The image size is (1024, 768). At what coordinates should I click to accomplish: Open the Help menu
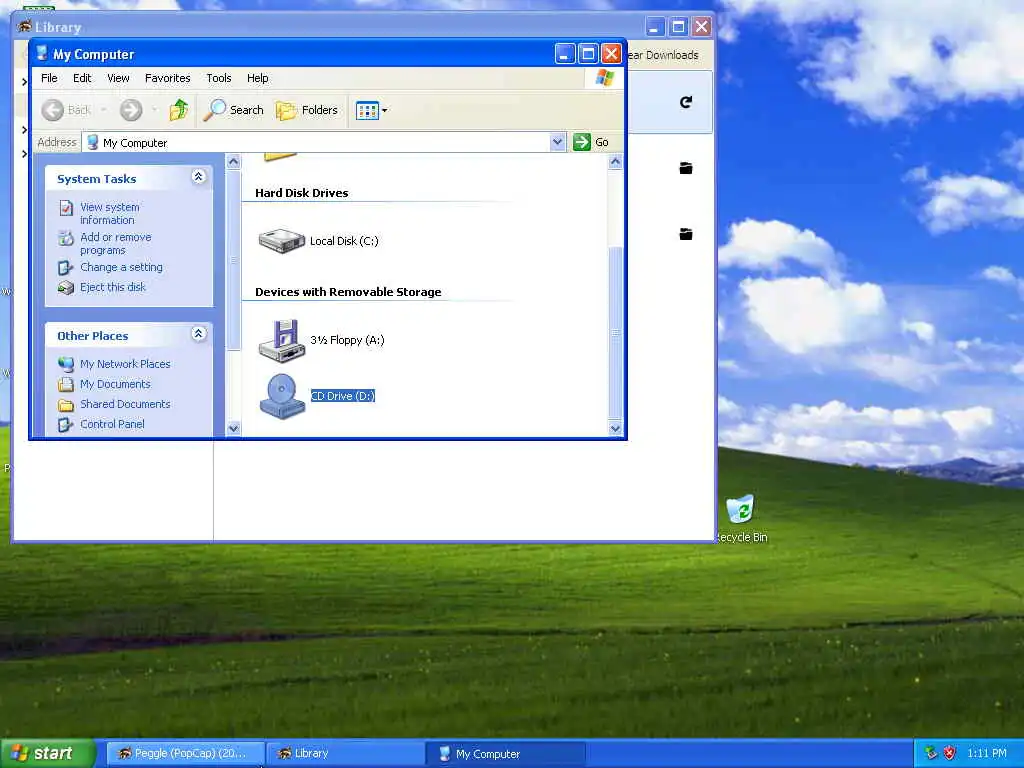point(257,78)
